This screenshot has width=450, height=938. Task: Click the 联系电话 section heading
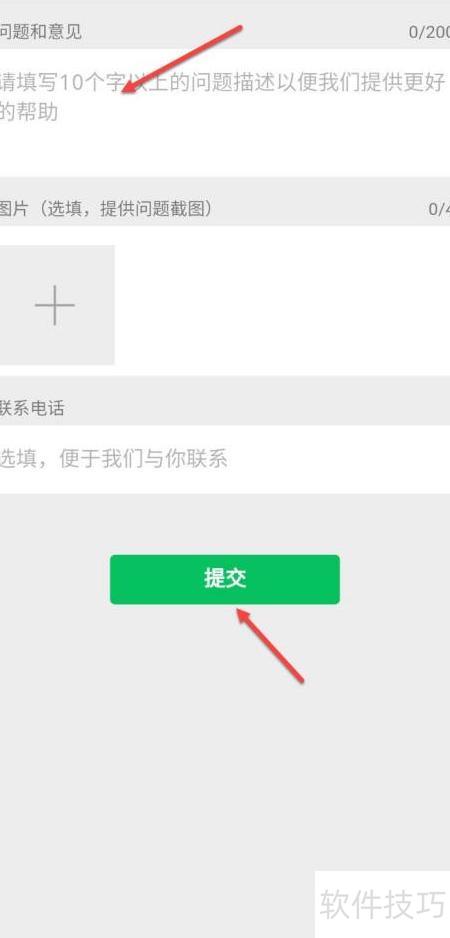tap(32, 409)
